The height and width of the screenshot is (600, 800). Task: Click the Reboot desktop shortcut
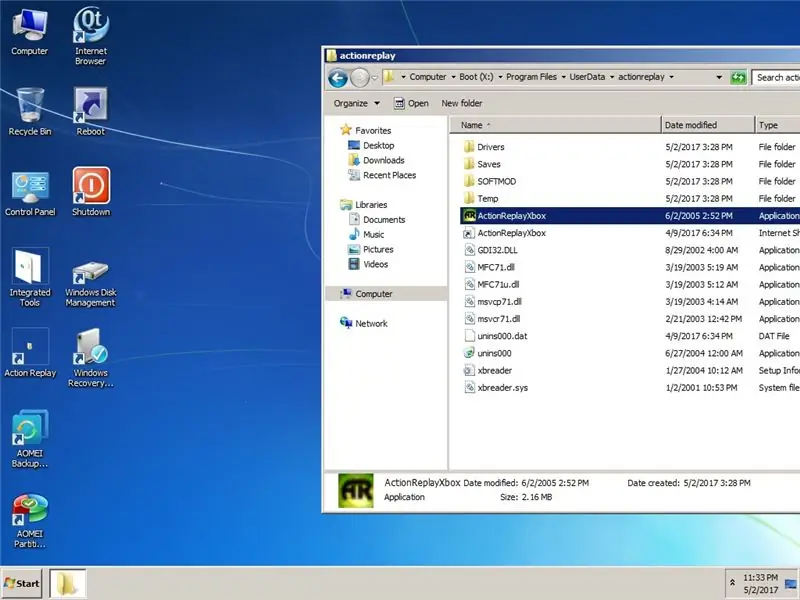[91, 112]
